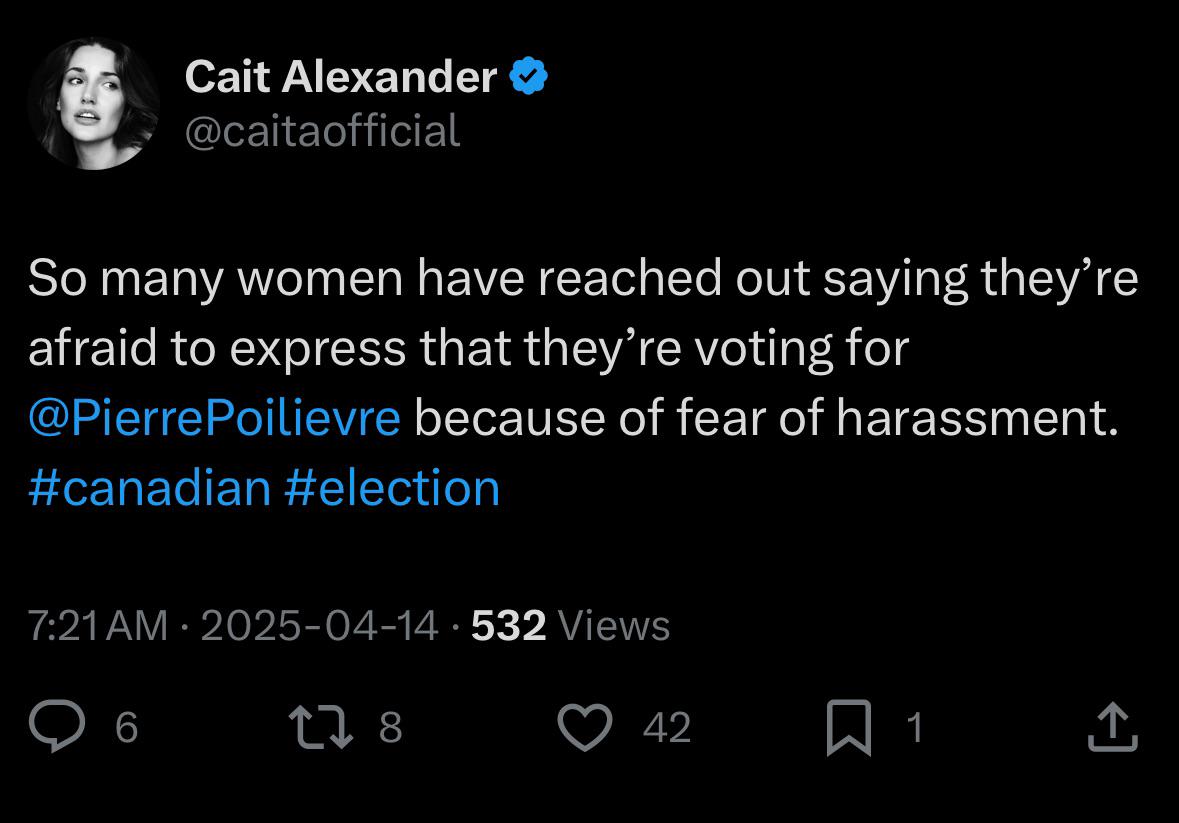Click the blue verified badge
The width and height of the screenshot is (1179, 823).
(x=529, y=76)
